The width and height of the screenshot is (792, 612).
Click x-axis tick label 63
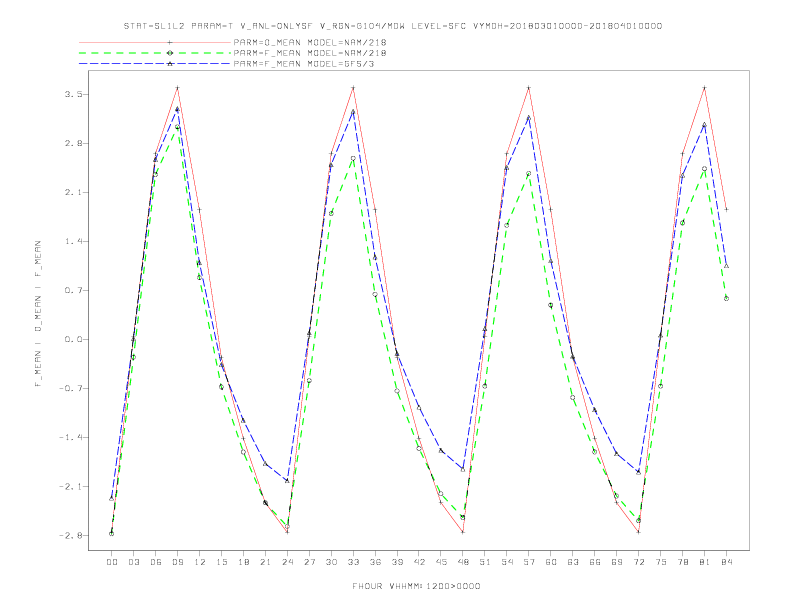pos(573,562)
